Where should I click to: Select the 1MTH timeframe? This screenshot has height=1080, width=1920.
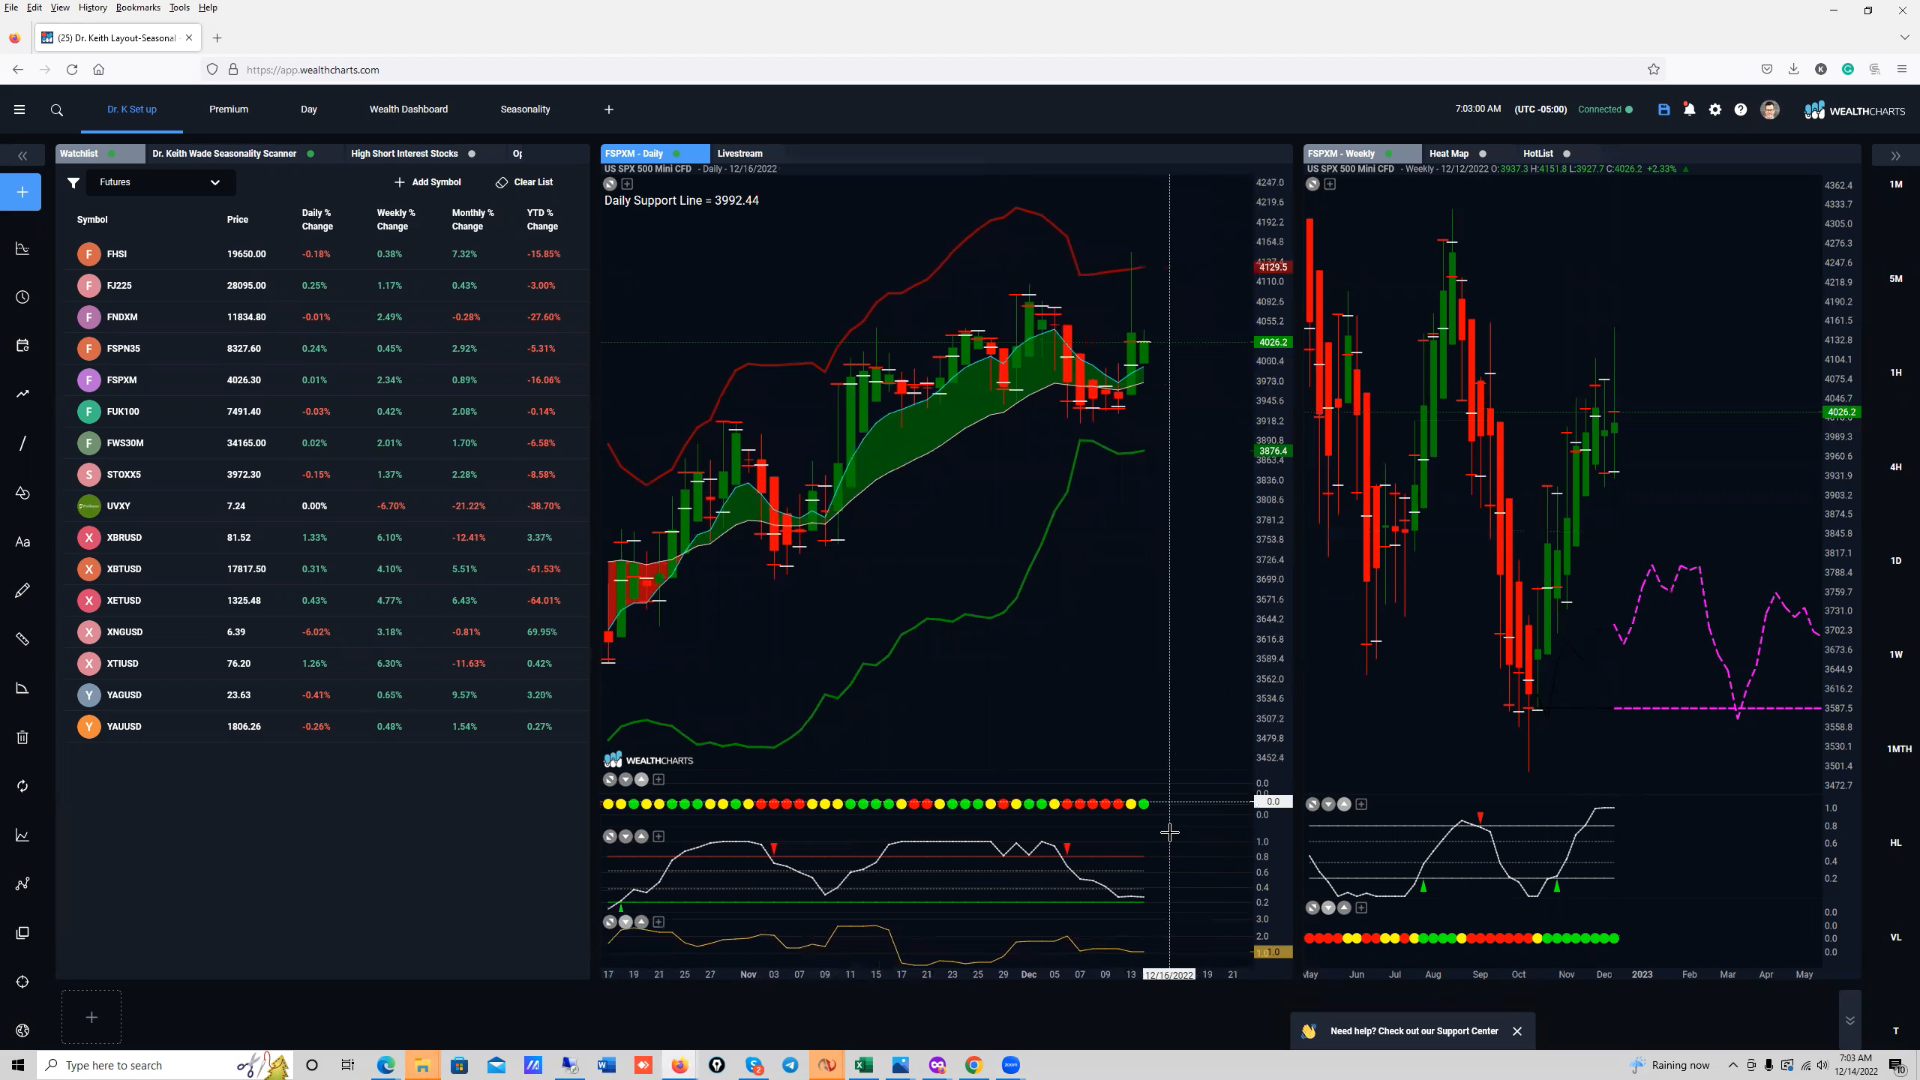pos(1899,749)
